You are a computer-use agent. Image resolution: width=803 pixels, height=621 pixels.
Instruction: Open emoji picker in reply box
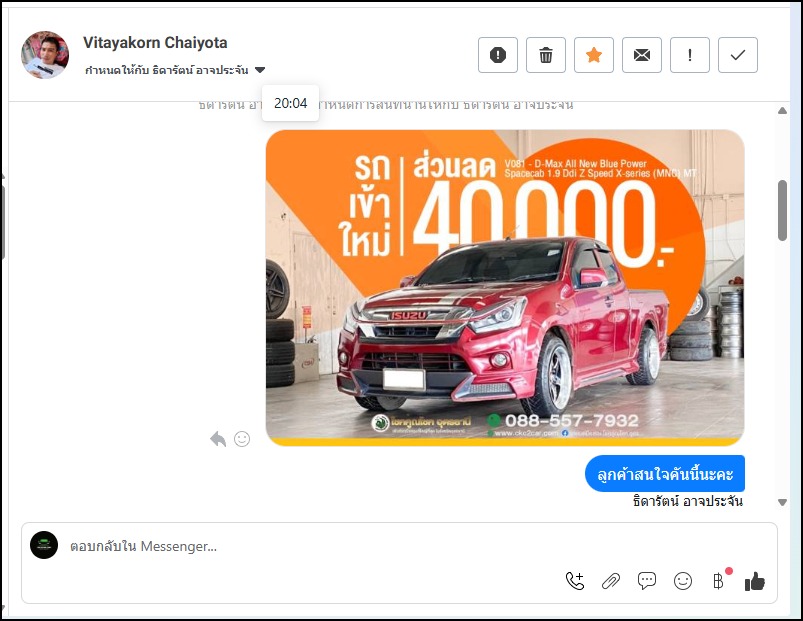[683, 581]
